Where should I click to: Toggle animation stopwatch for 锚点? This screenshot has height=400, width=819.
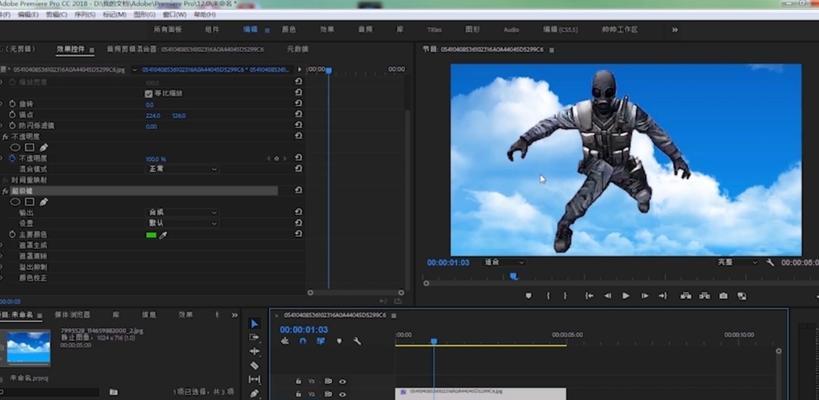coord(13,115)
